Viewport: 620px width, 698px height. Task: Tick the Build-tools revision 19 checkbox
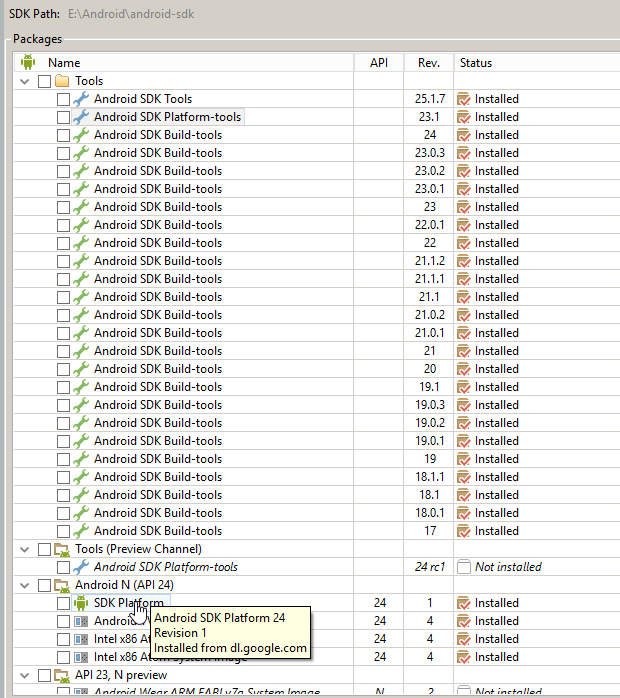(63, 459)
